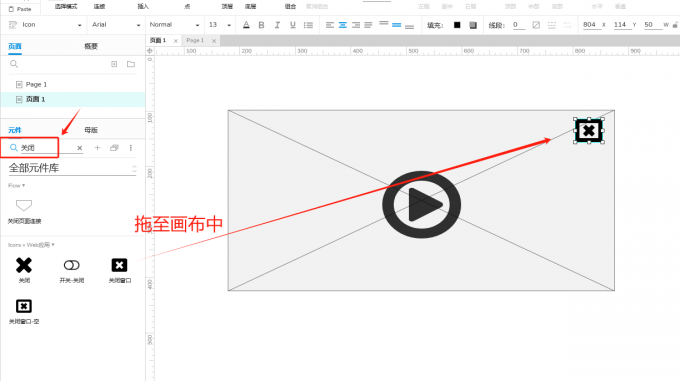Click the text color A icon
The height and width of the screenshot is (381, 680).
(246, 25)
